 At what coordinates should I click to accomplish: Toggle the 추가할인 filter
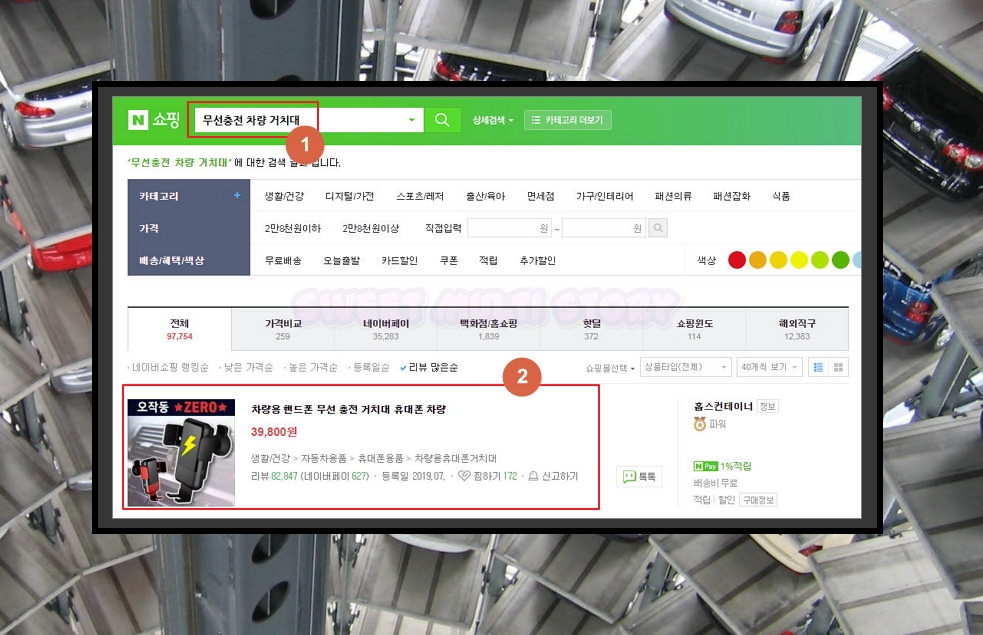coord(538,260)
